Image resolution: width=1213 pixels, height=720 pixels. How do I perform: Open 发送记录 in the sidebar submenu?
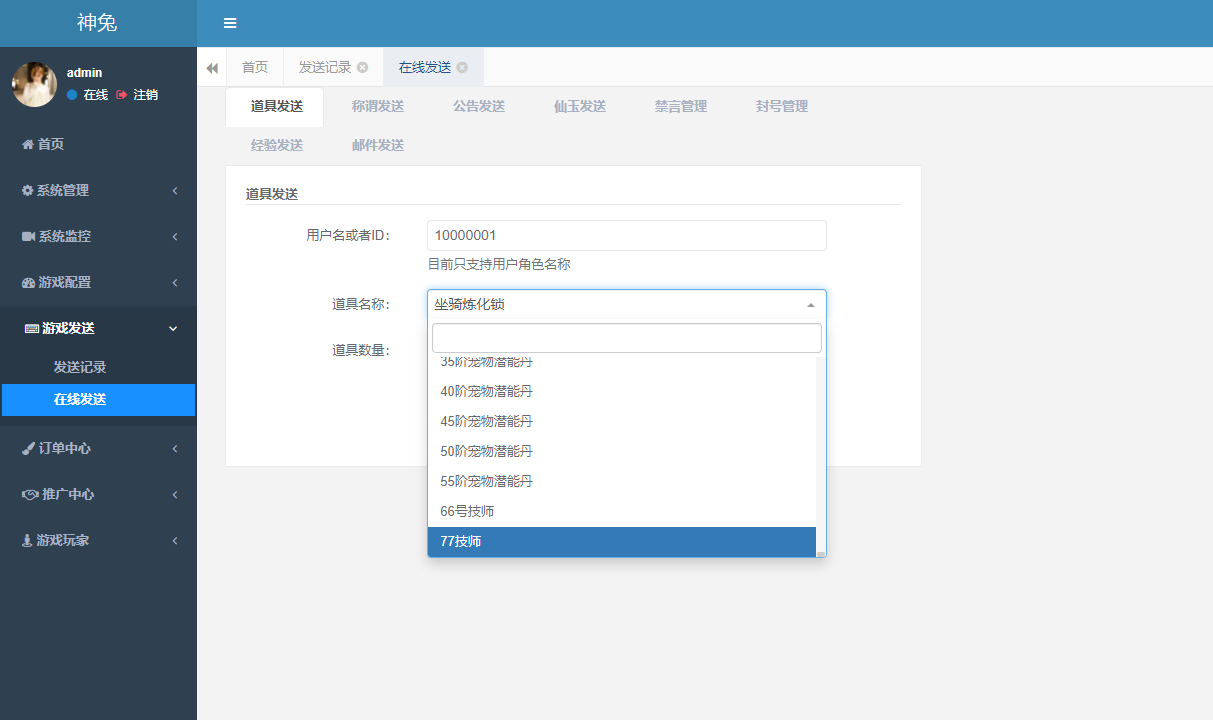[80, 367]
